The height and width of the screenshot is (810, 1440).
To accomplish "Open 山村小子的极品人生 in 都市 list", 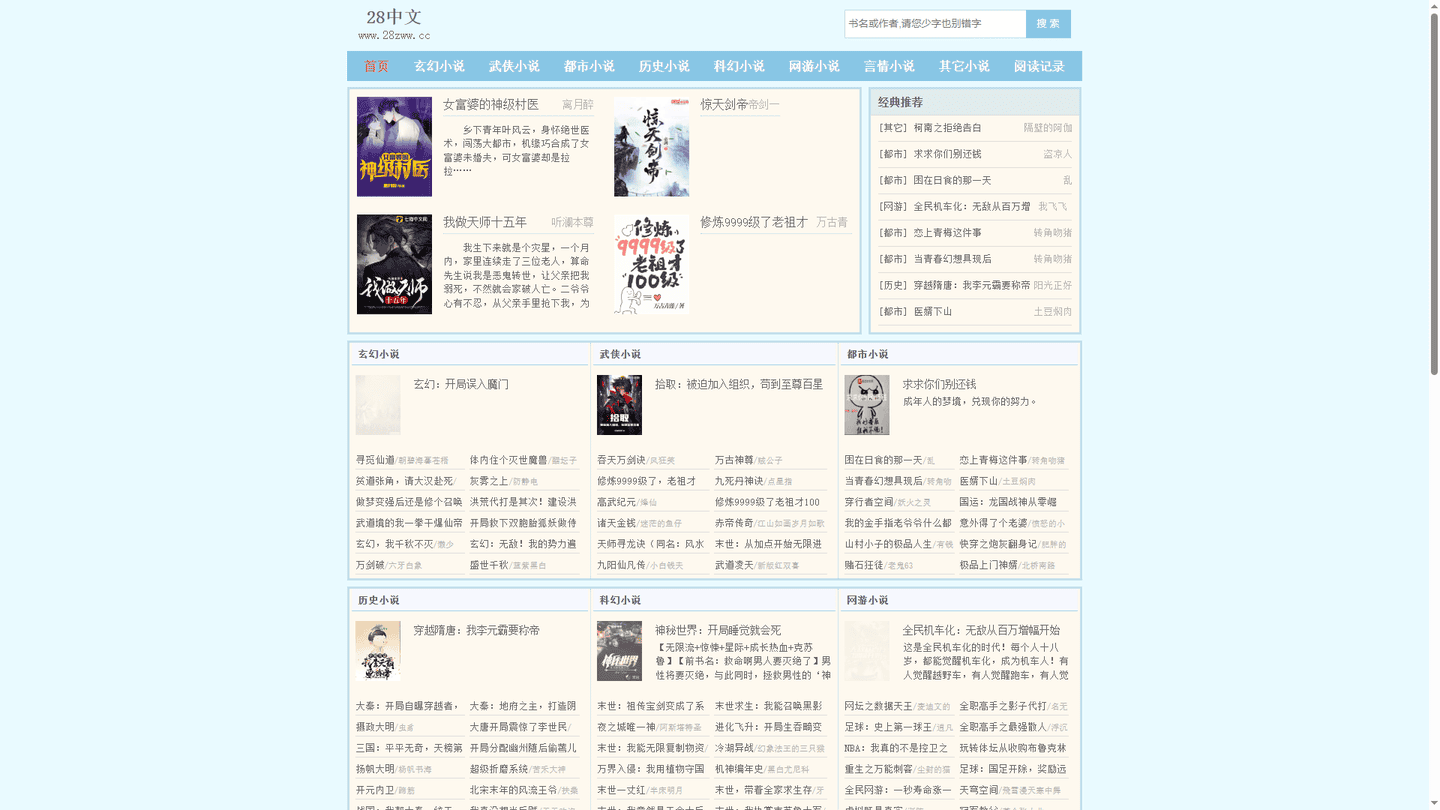I will (x=888, y=544).
